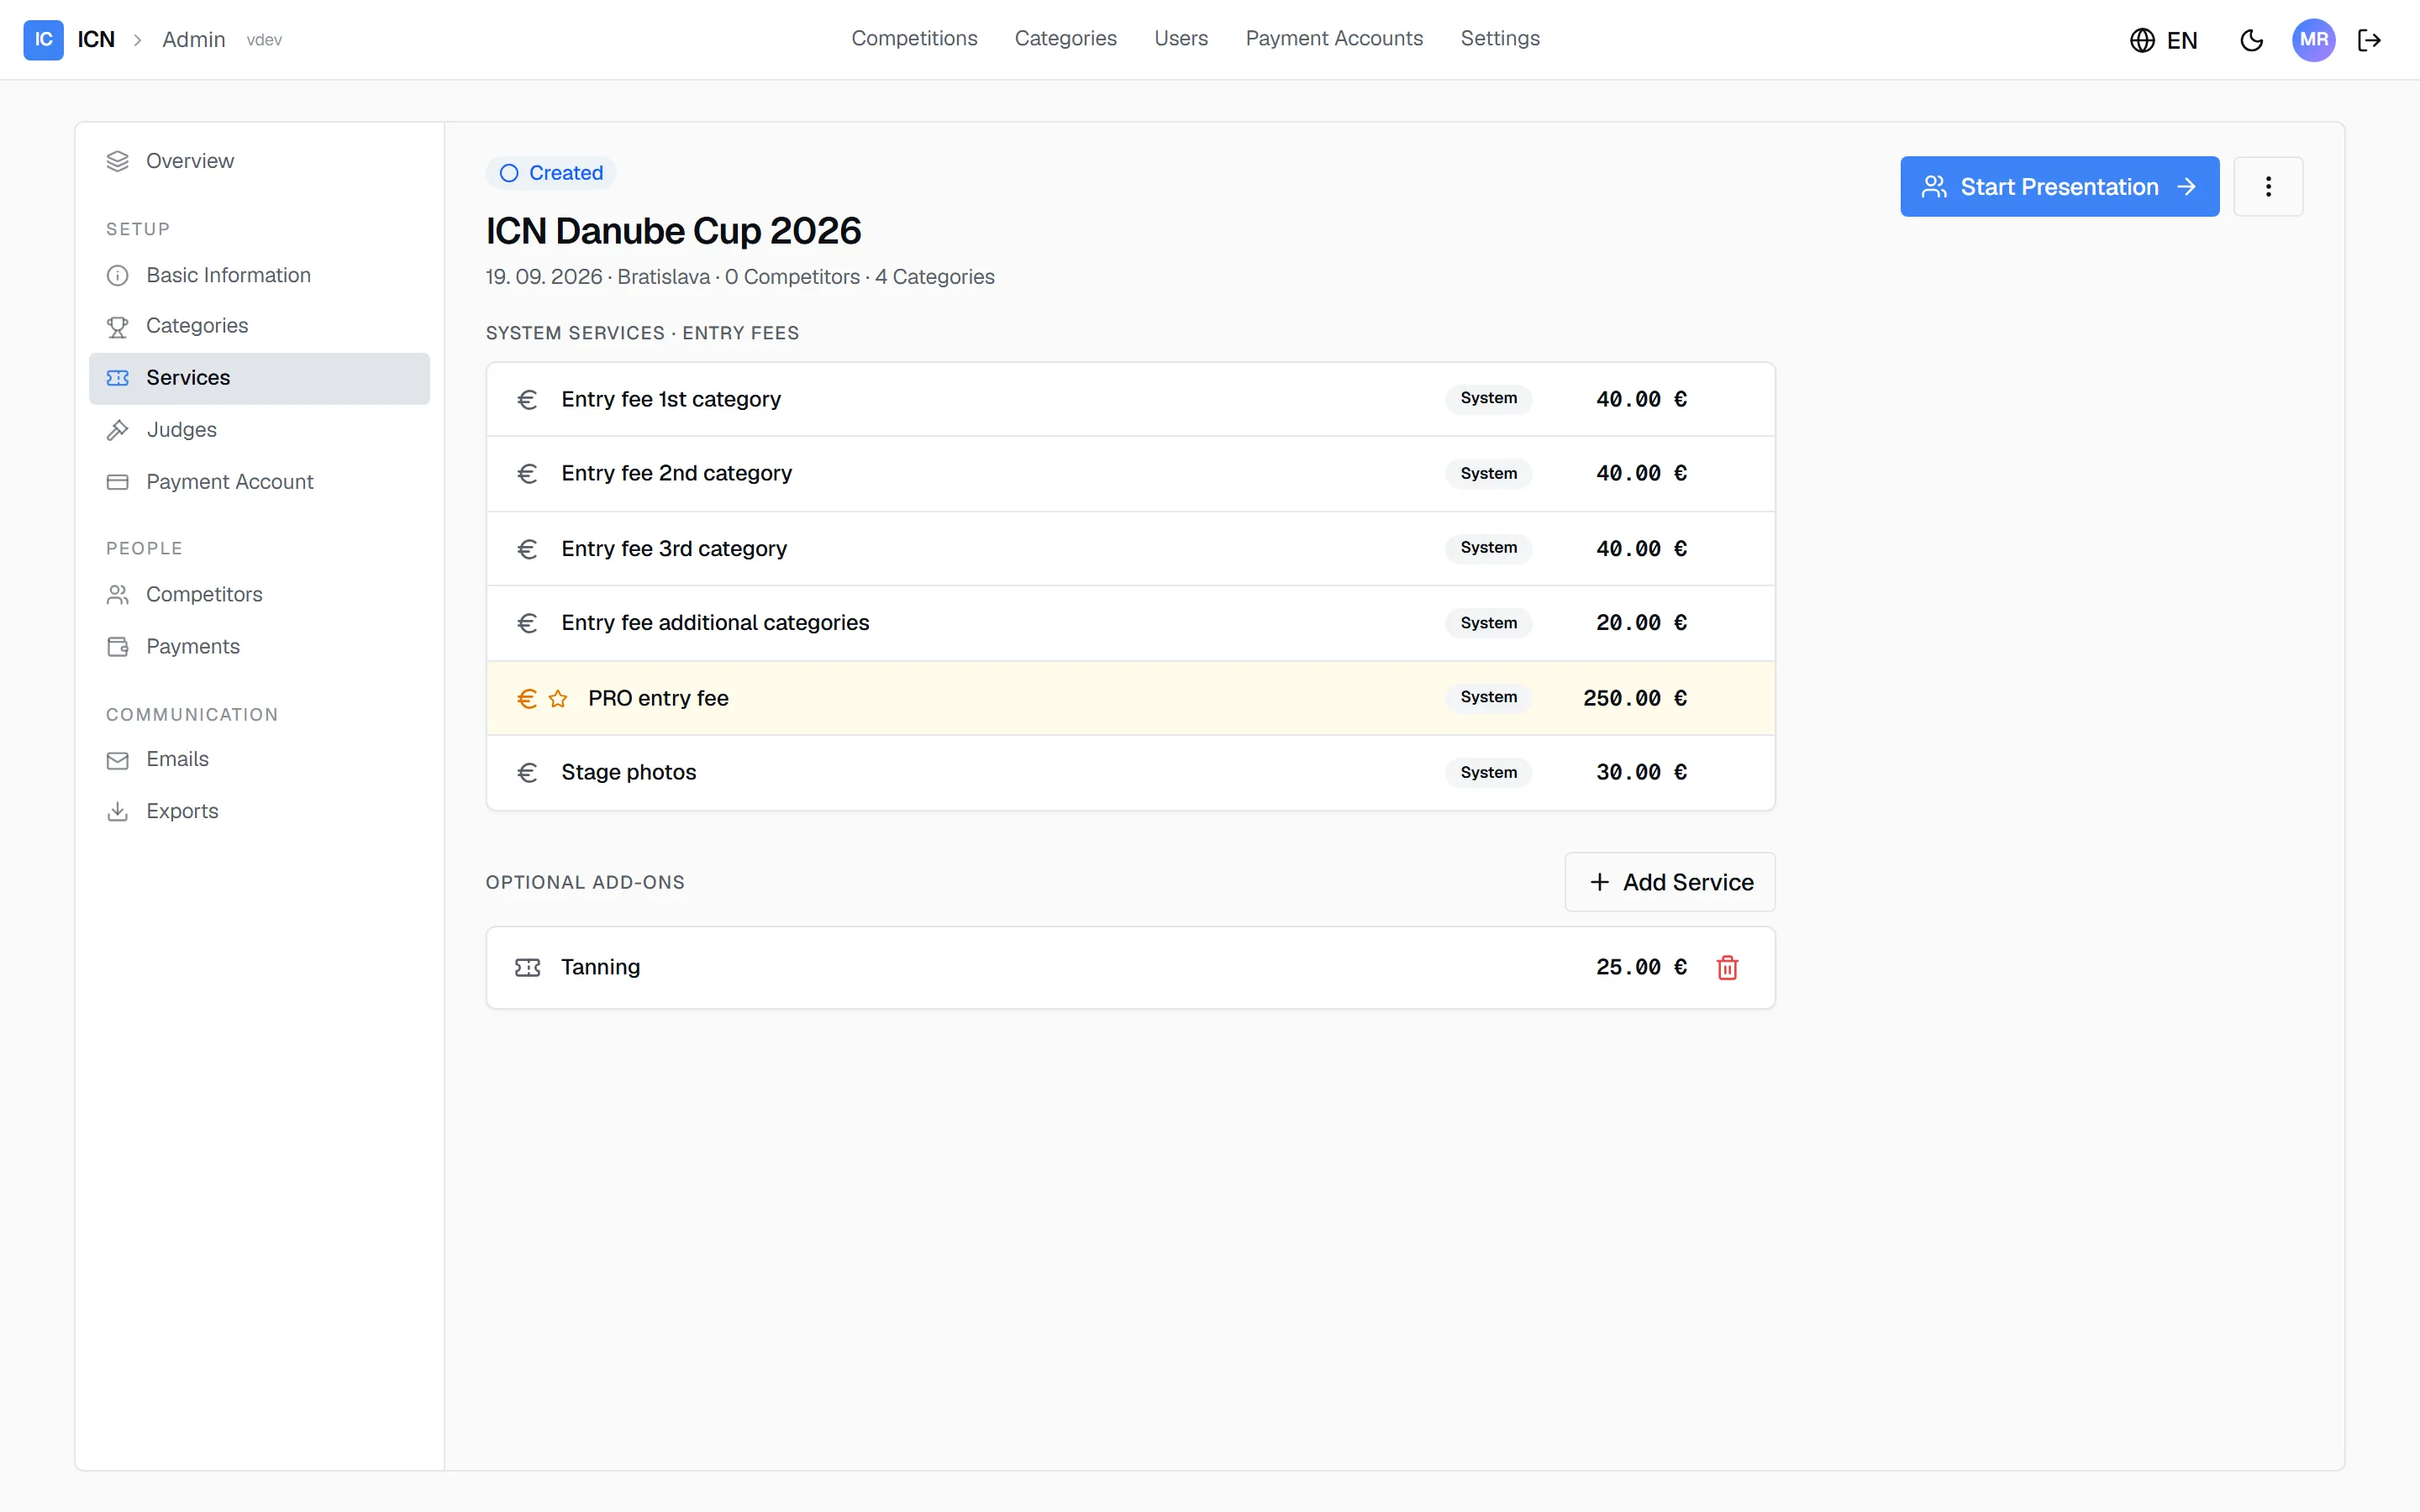Click System badge on PRO entry fee row
The image size is (2420, 1512).
point(1488,697)
